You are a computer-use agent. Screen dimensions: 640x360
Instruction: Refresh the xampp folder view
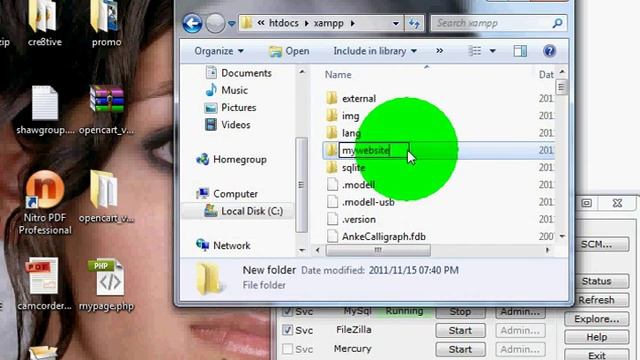click(x=414, y=23)
